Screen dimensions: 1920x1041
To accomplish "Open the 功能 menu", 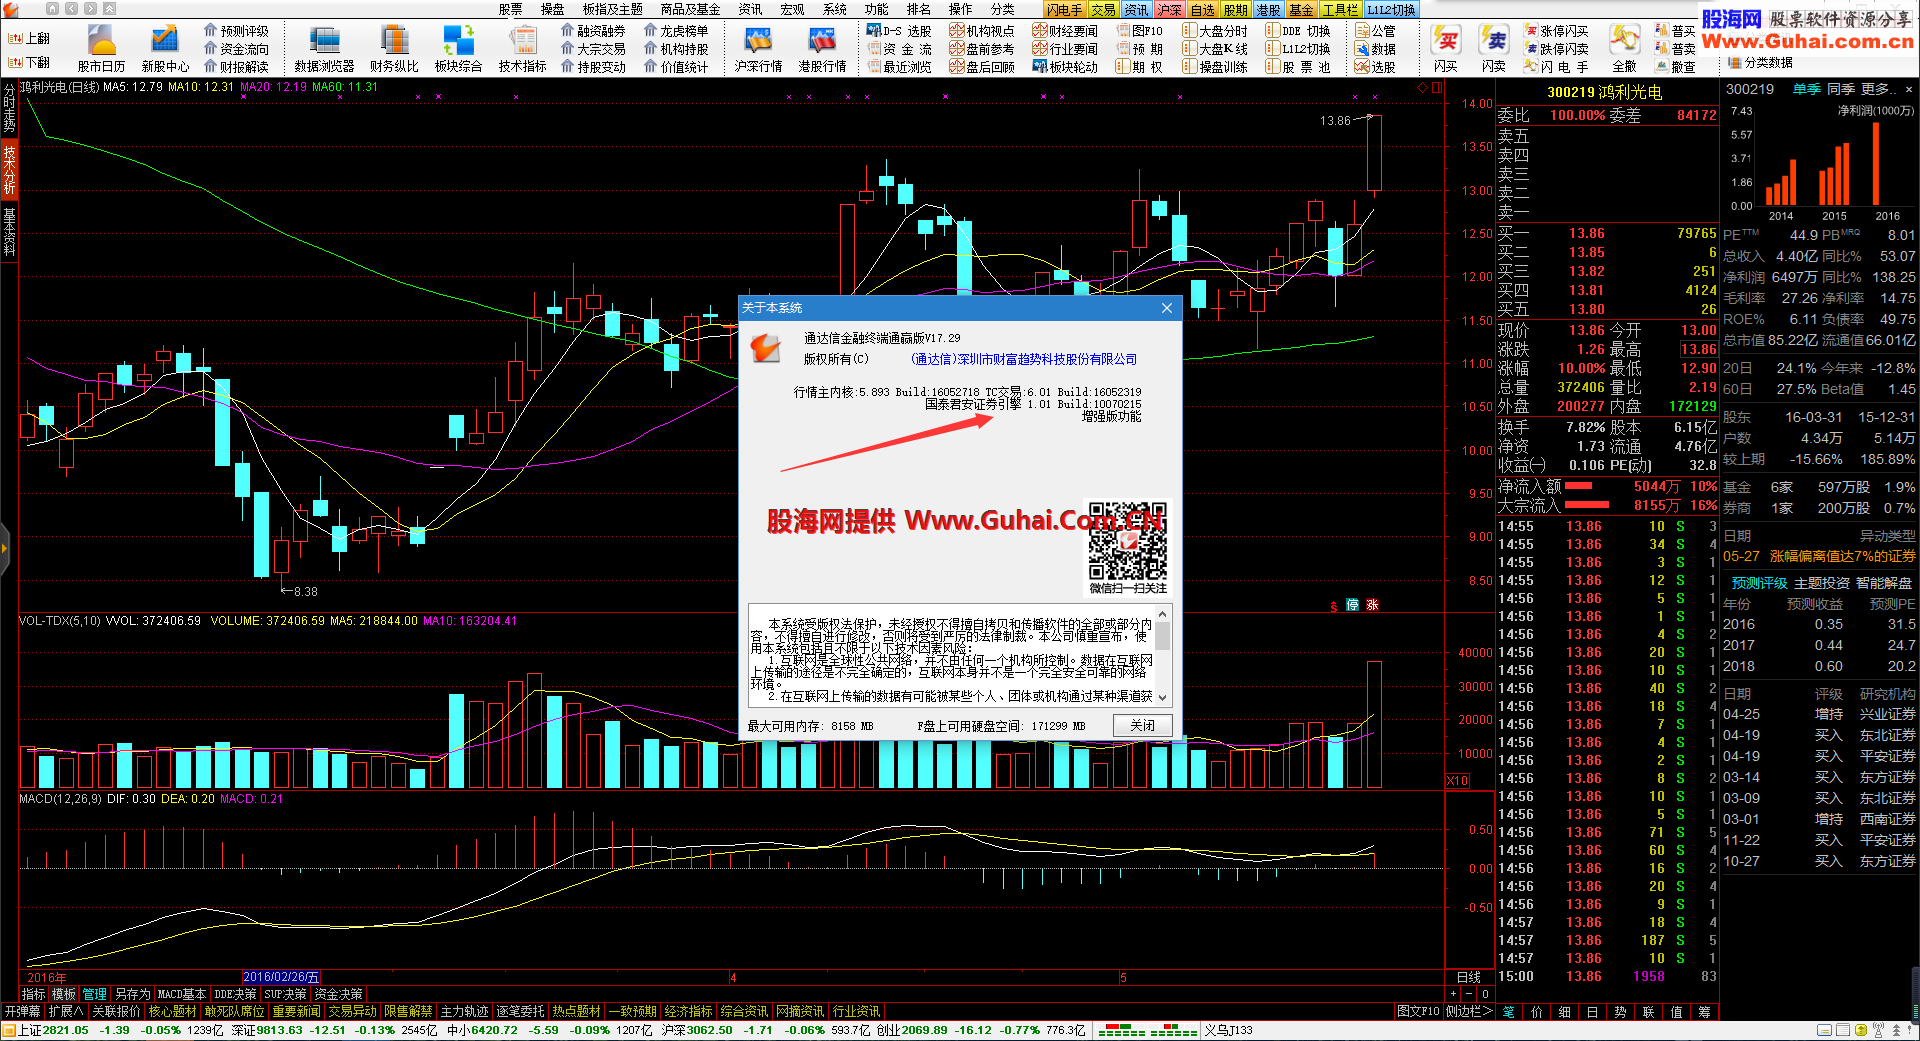I will pyautogui.click(x=876, y=9).
